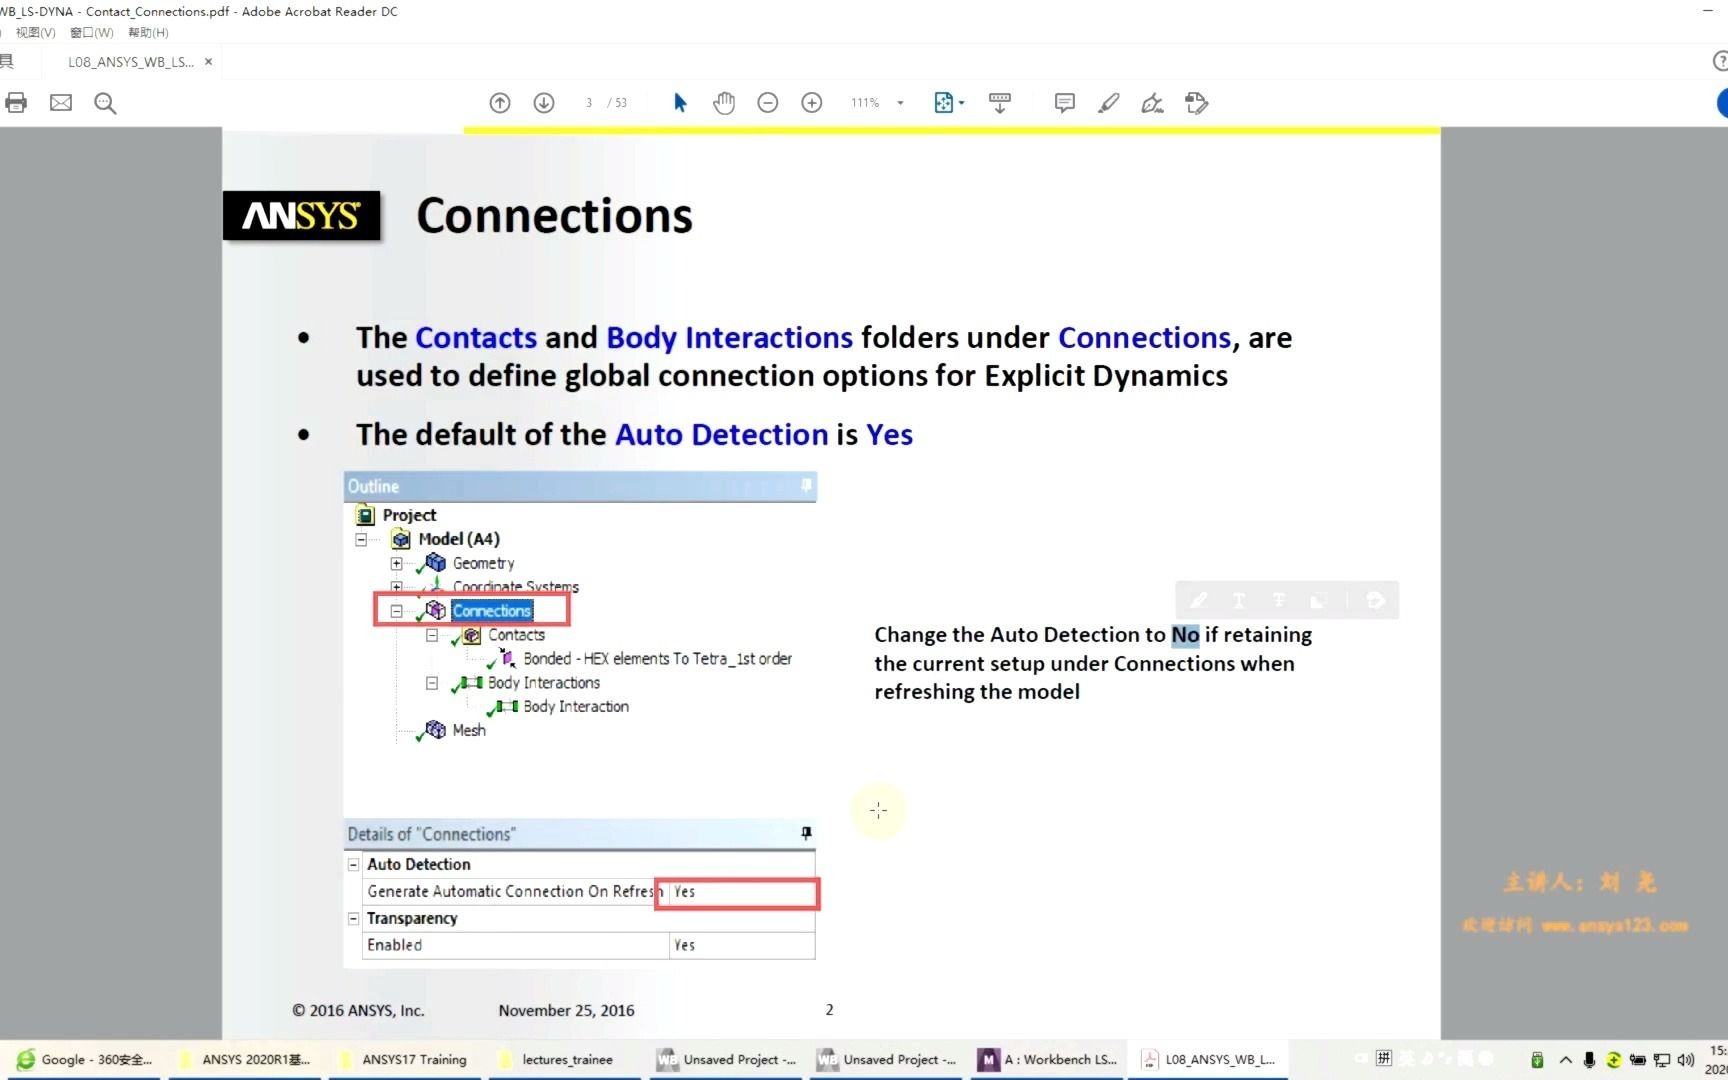Open the 视图(V) menu
The height and width of the screenshot is (1080, 1728).
click(35, 33)
